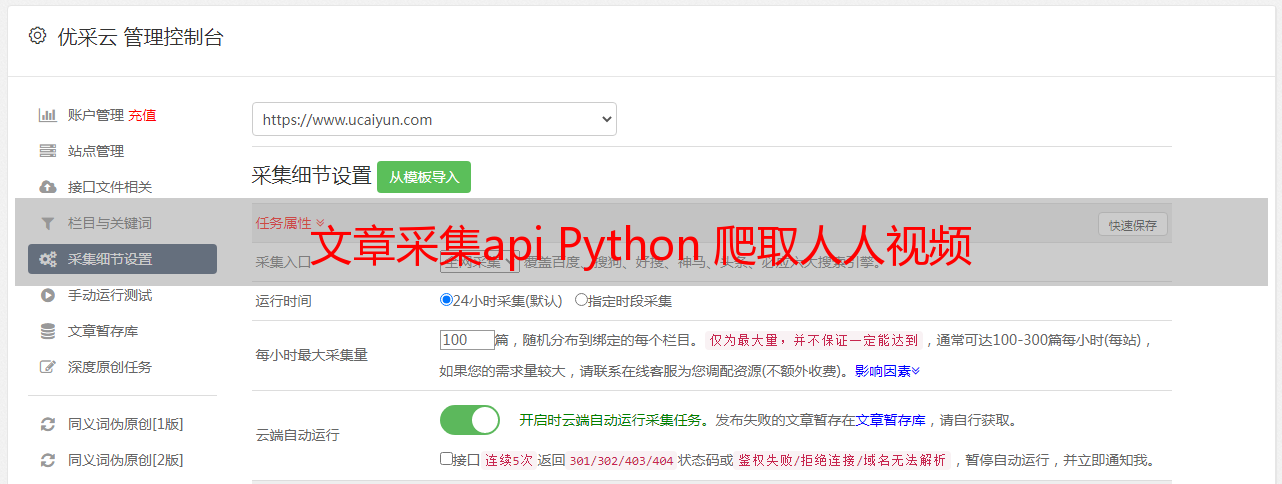Click the 开启时云端自动运行采集任务 text

pyautogui.click(x=611, y=420)
